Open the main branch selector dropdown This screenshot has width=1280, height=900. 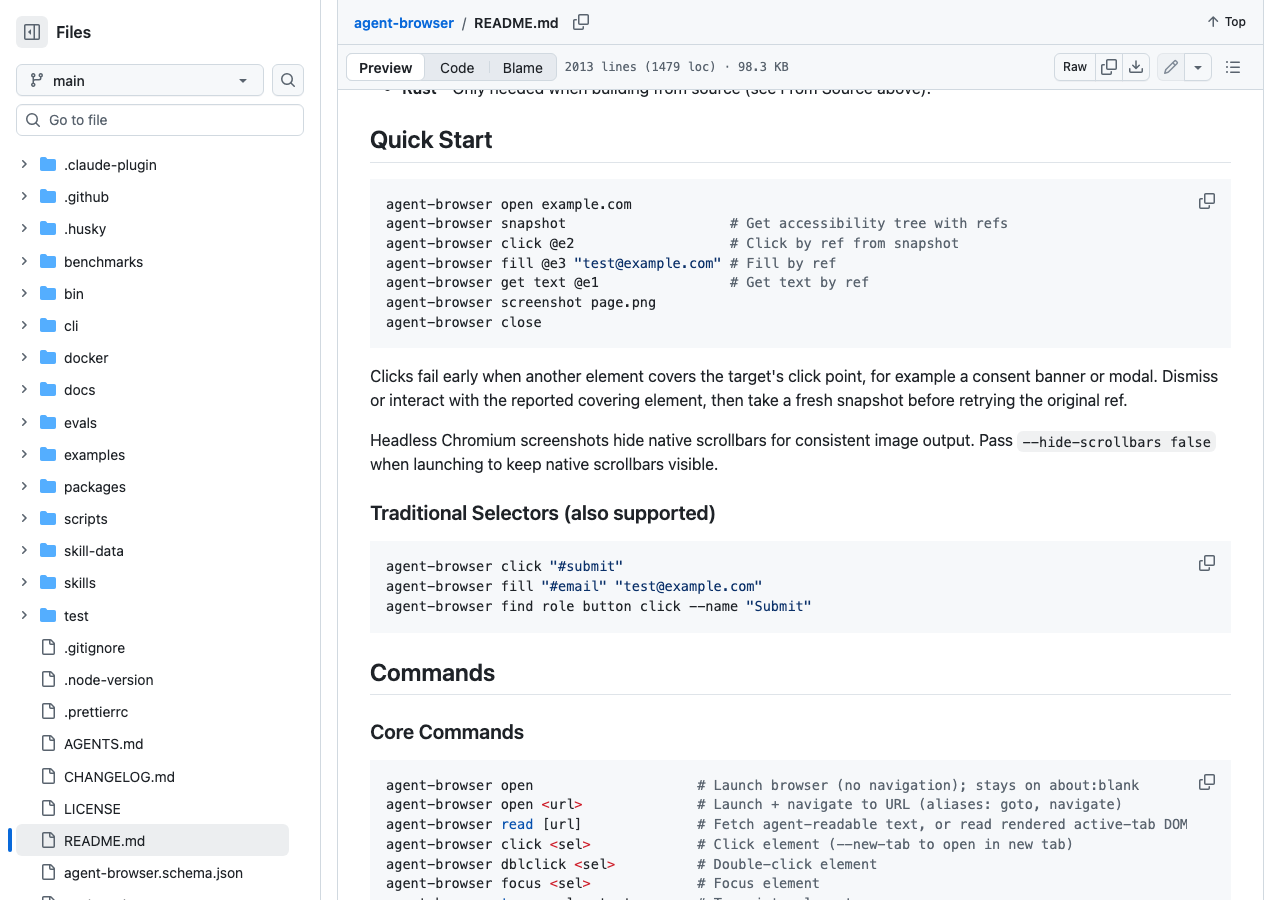pyautogui.click(x=140, y=80)
